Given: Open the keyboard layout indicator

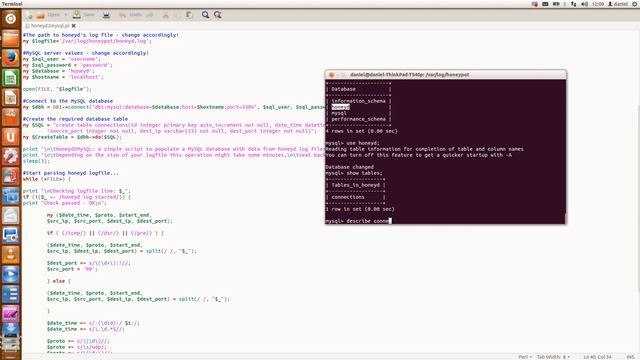Looking at the screenshot, I should pyautogui.click(x=545, y=4).
